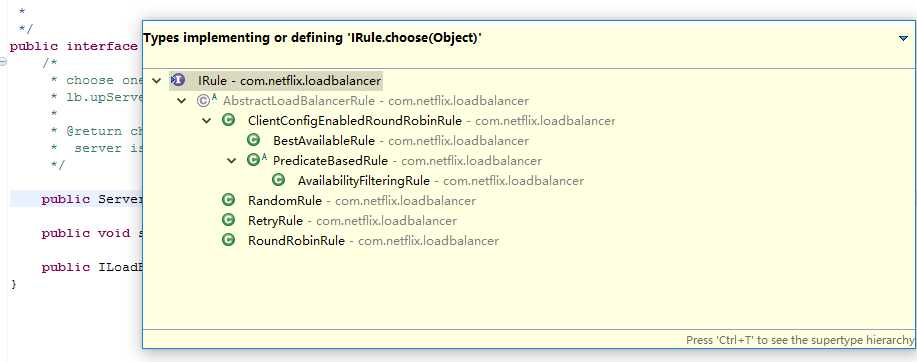Collapse the AbstractLoadBalancerRule node
917x362 pixels.
[x=182, y=101]
